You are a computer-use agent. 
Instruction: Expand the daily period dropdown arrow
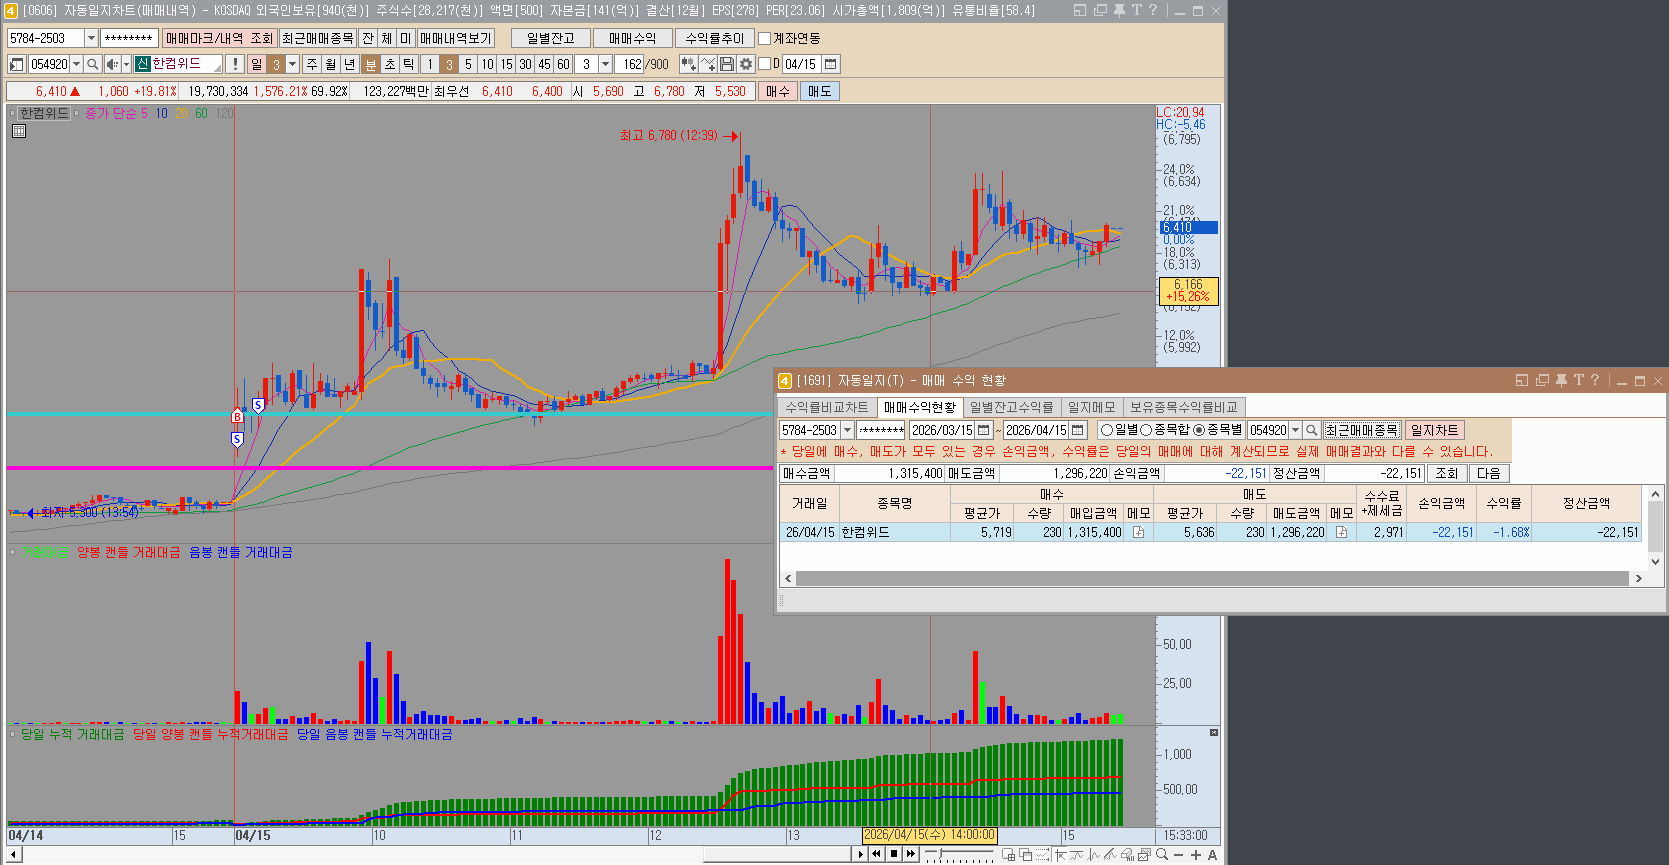pyautogui.click(x=293, y=64)
